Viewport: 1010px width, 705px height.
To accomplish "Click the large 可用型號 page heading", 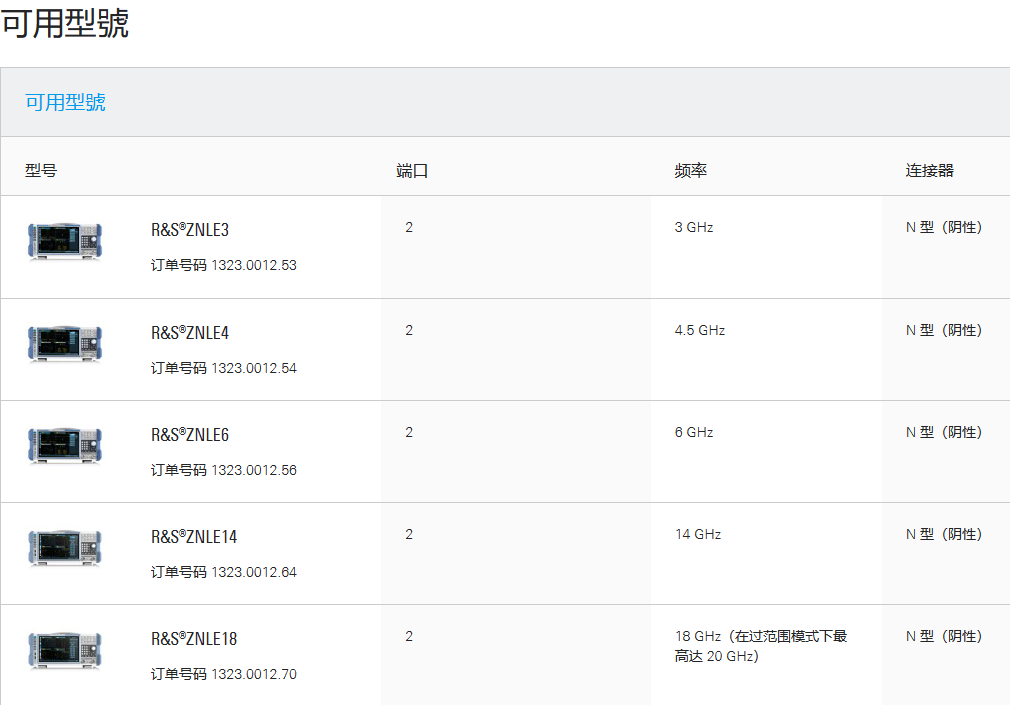I will click(65, 23).
